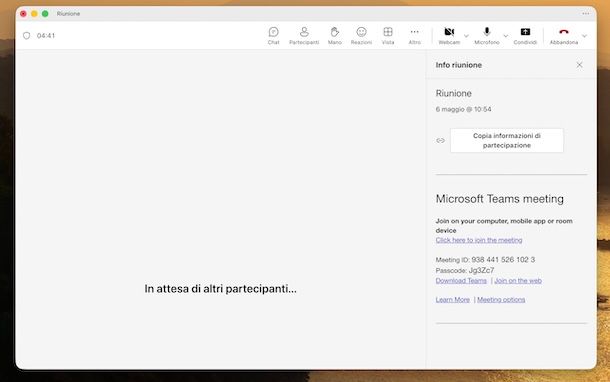This screenshot has width=610, height=382.
Task: Turn on the Webcam
Action: click(449, 35)
